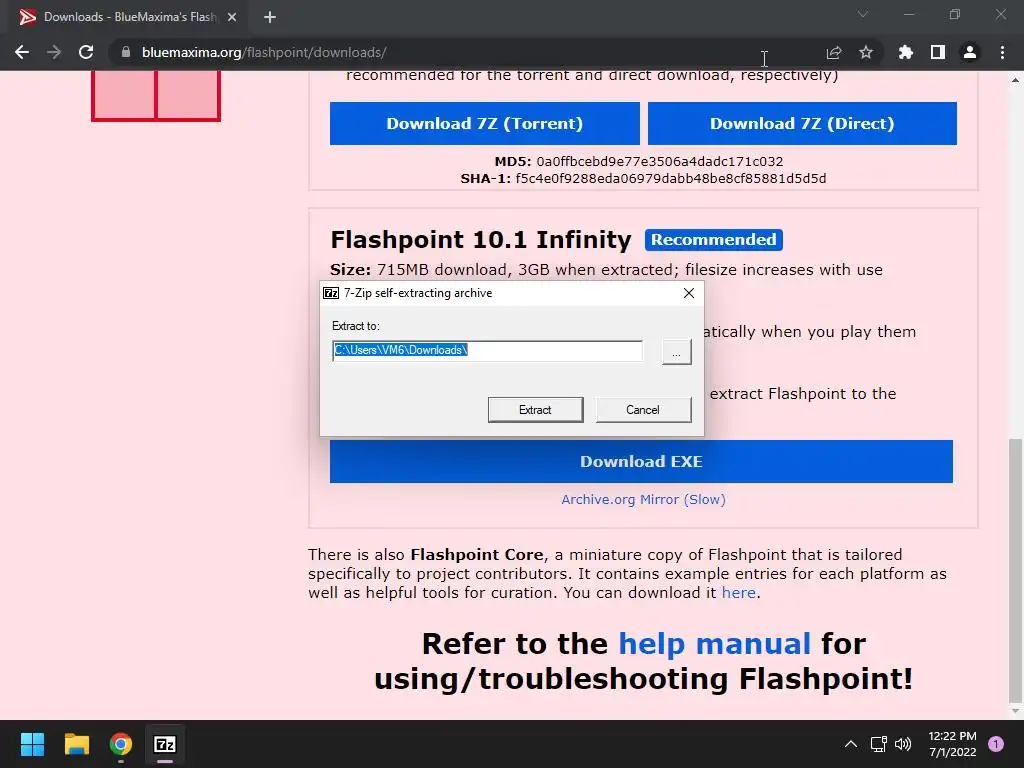The width and height of the screenshot is (1024, 768).
Task: Open the Windows Start menu
Action: [32, 744]
